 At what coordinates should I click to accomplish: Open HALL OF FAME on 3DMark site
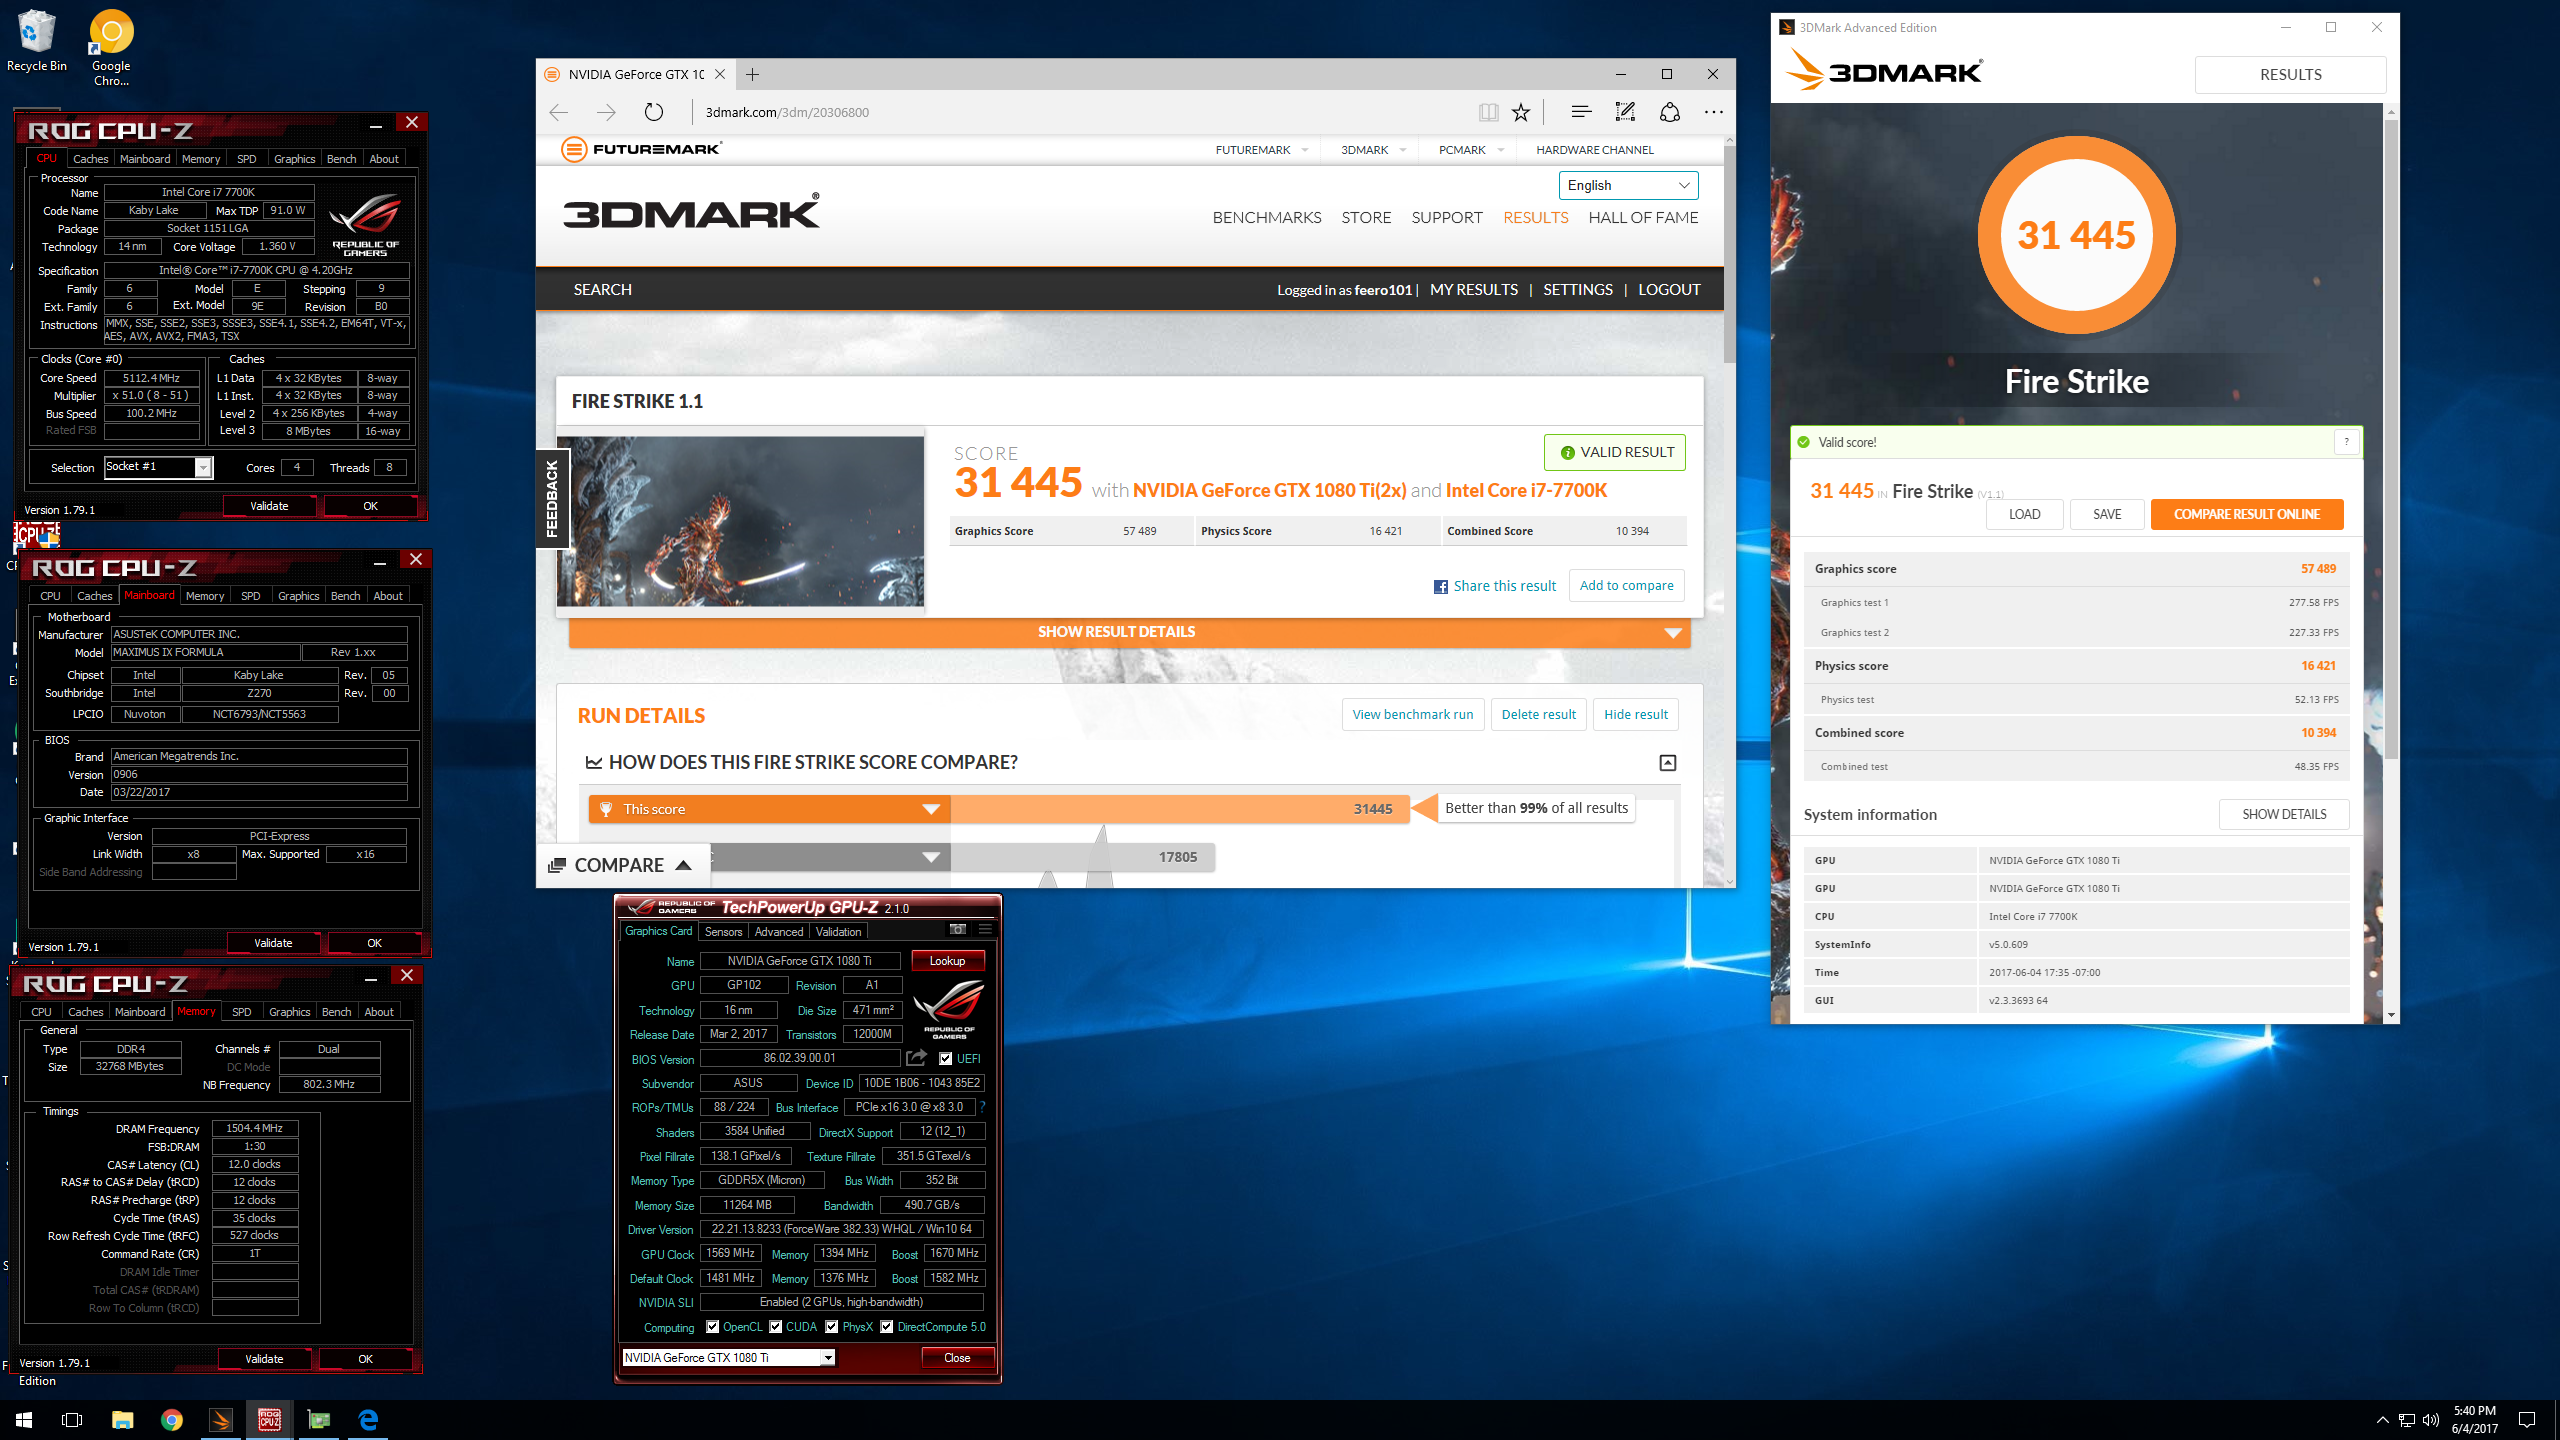[x=1643, y=217]
